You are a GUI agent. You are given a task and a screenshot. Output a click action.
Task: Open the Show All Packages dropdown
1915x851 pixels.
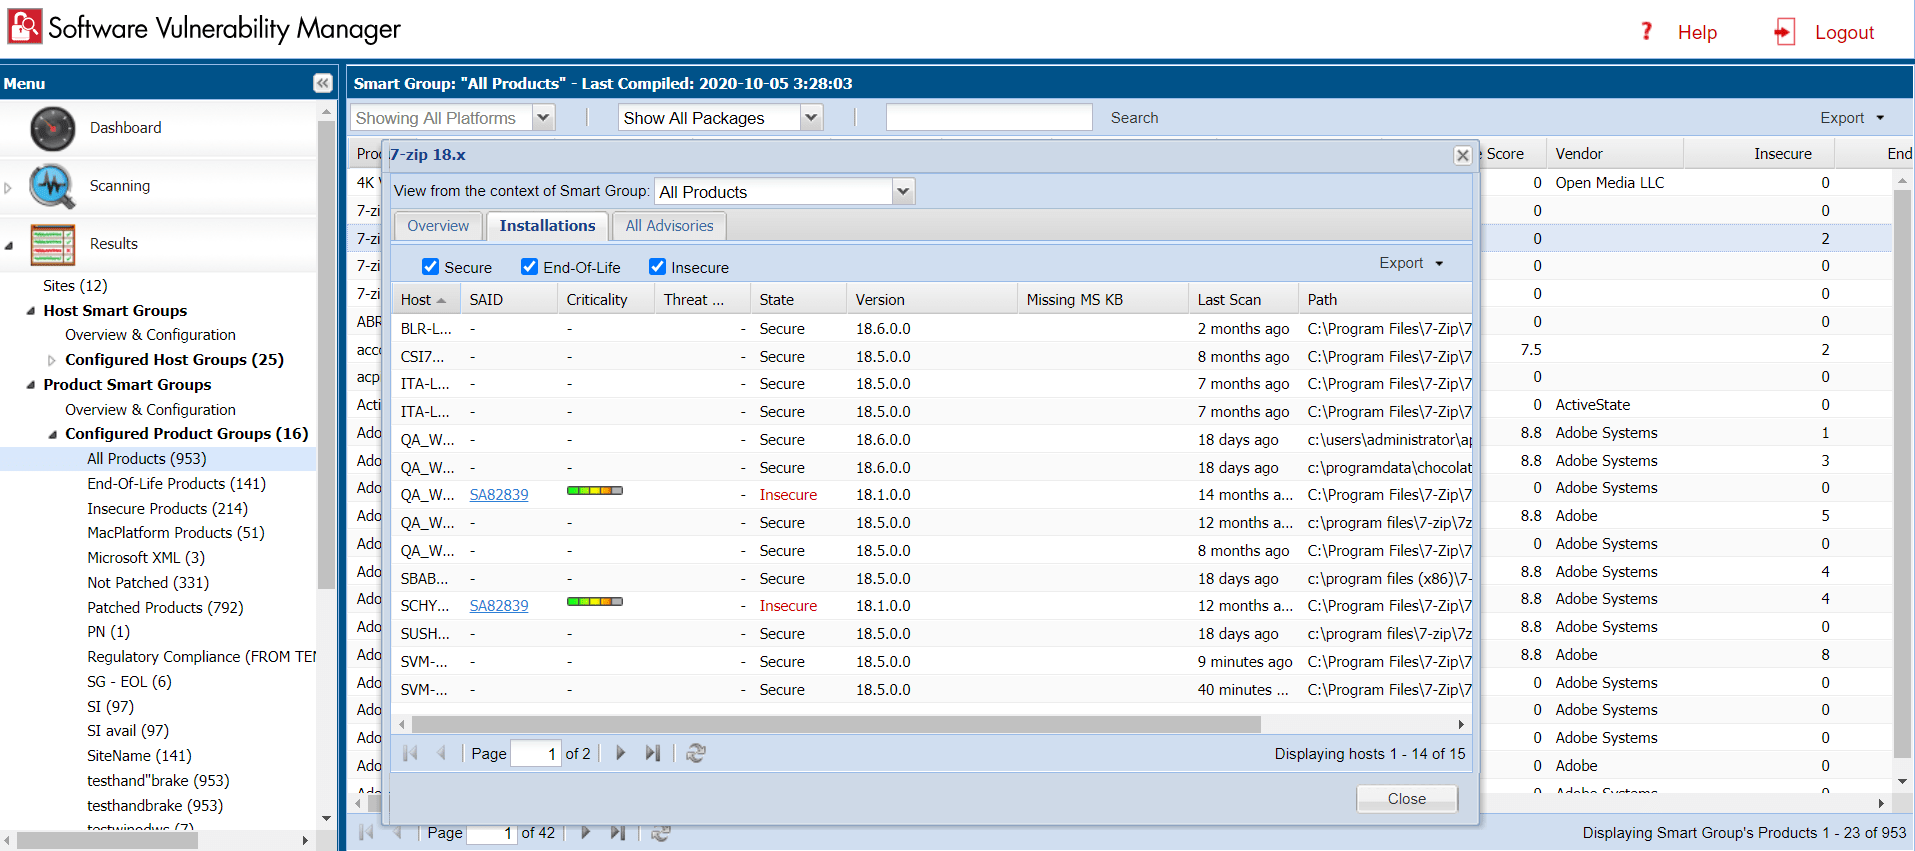pyautogui.click(x=812, y=117)
